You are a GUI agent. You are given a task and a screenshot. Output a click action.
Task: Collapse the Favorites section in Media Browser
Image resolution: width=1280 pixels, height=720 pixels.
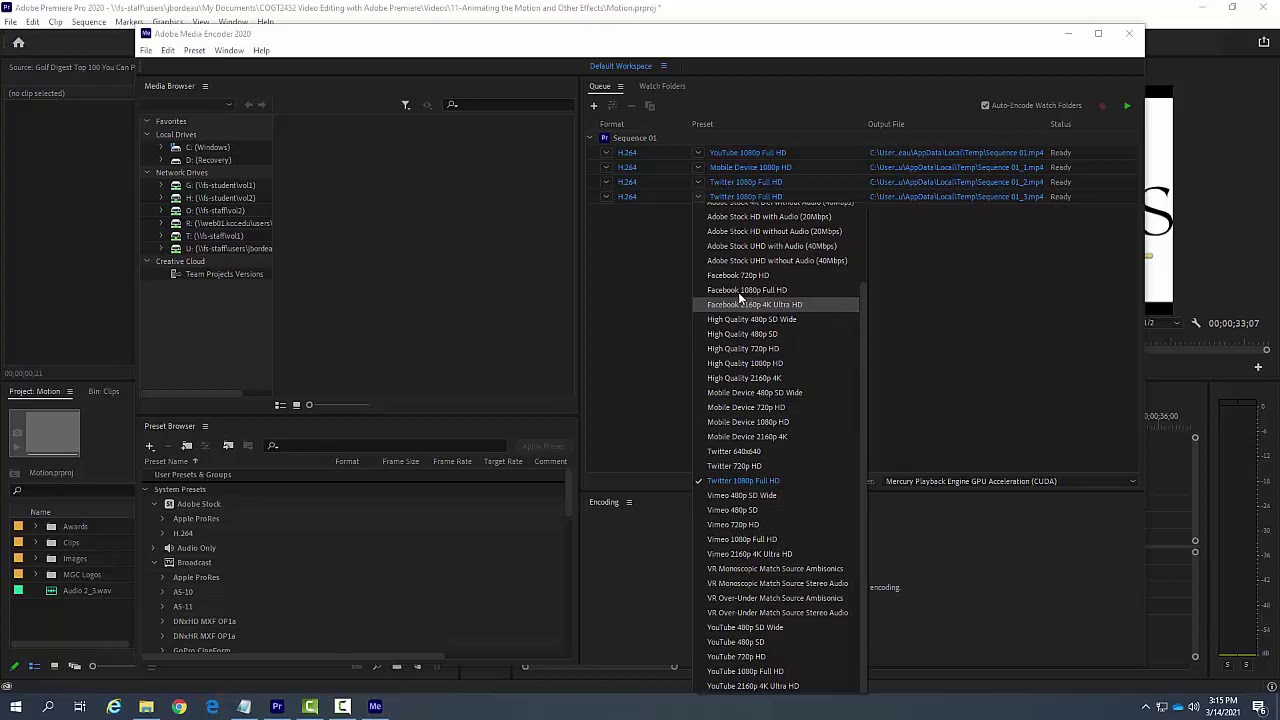pos(147,122)
